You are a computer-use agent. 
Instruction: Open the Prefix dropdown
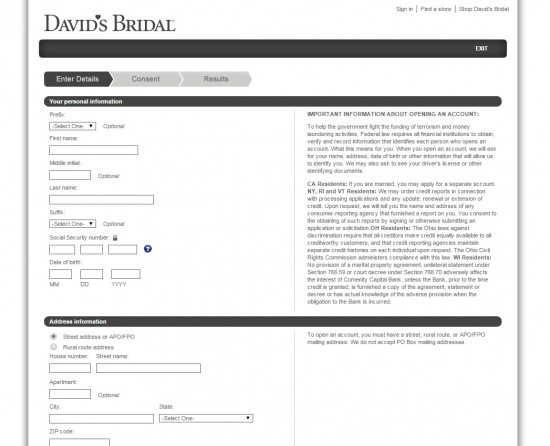(73, 126)
